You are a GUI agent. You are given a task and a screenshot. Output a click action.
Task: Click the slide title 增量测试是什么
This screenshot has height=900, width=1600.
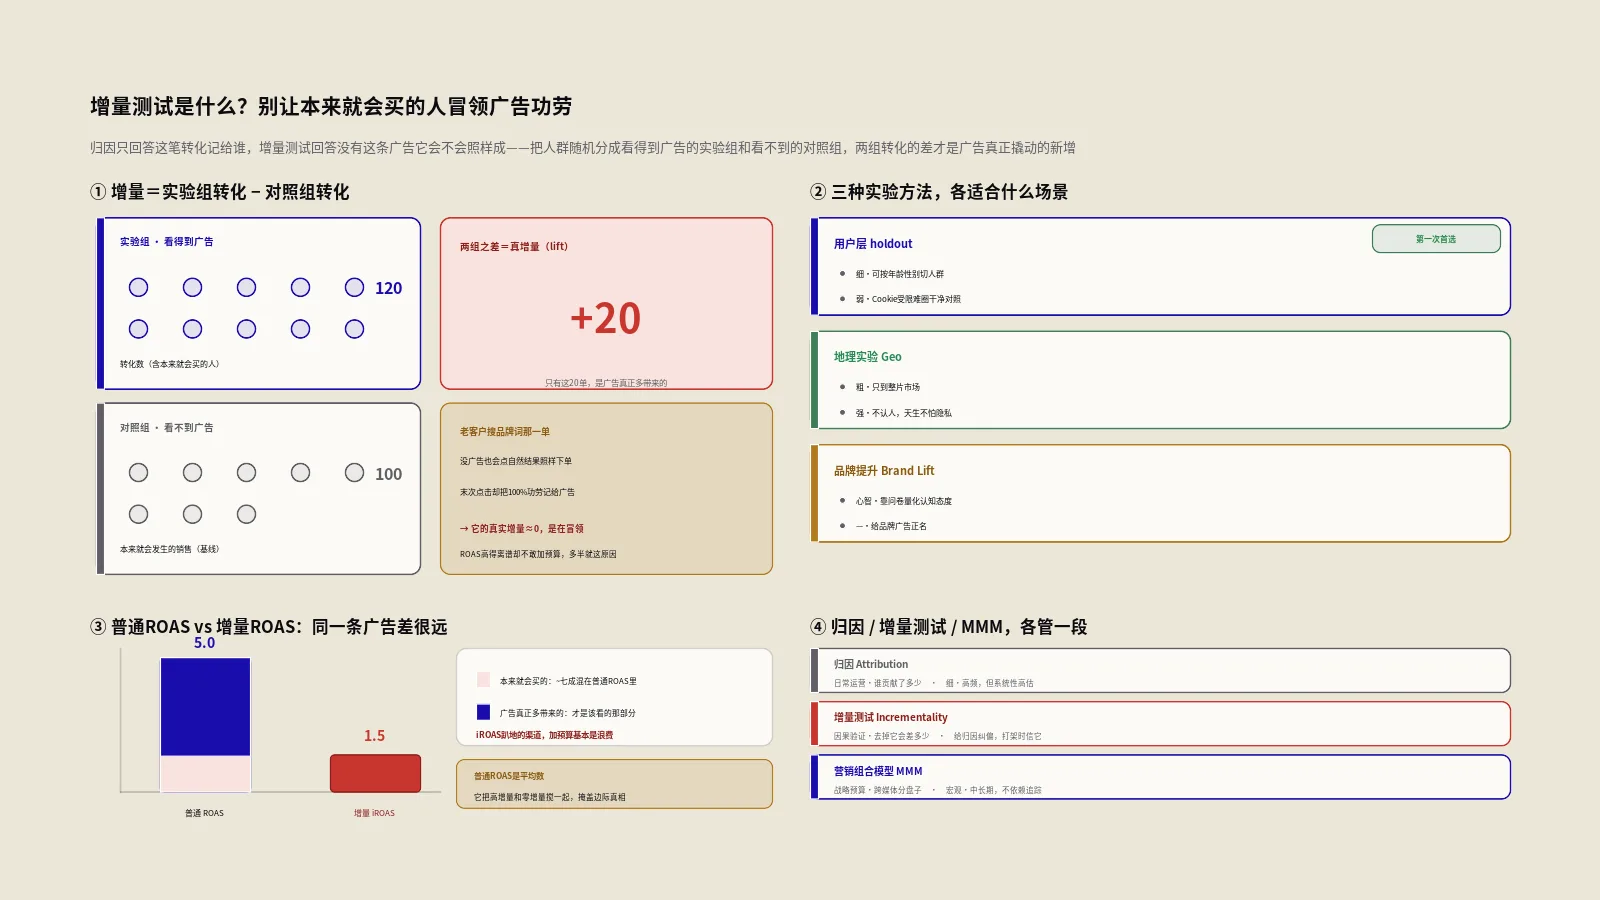coord(331,106)
